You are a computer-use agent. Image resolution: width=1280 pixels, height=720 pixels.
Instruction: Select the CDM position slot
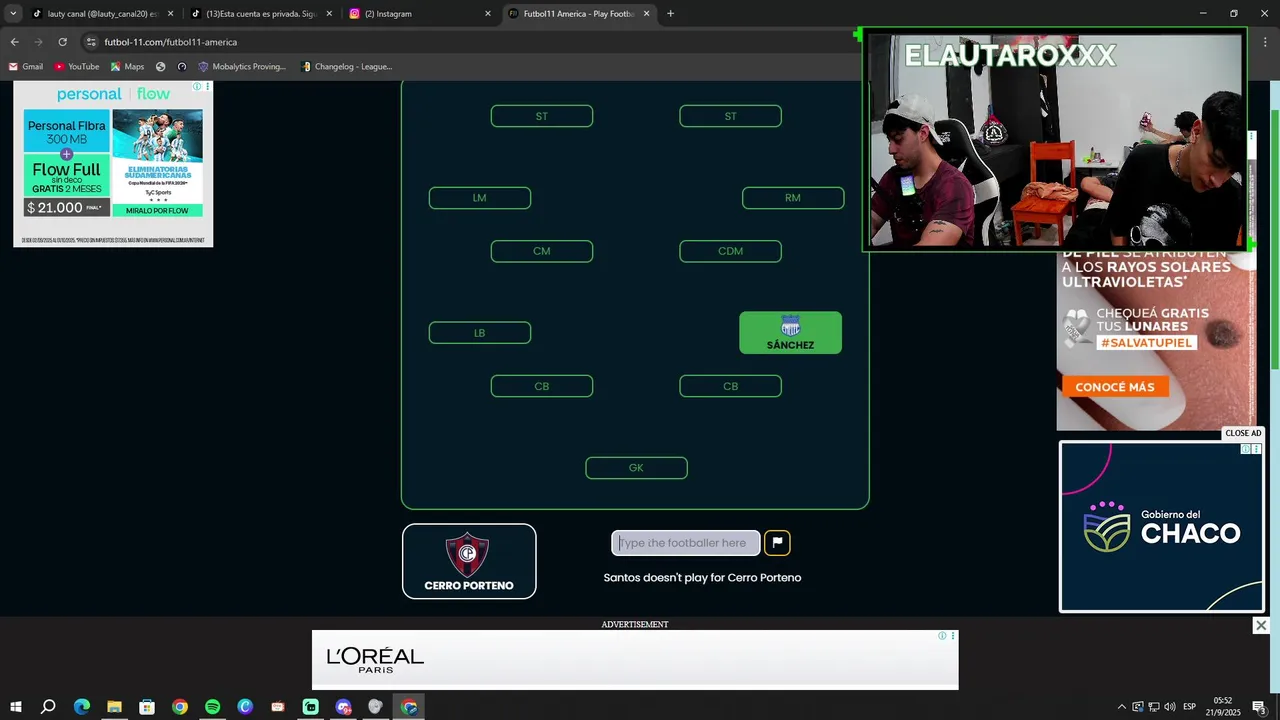[730, 251]
